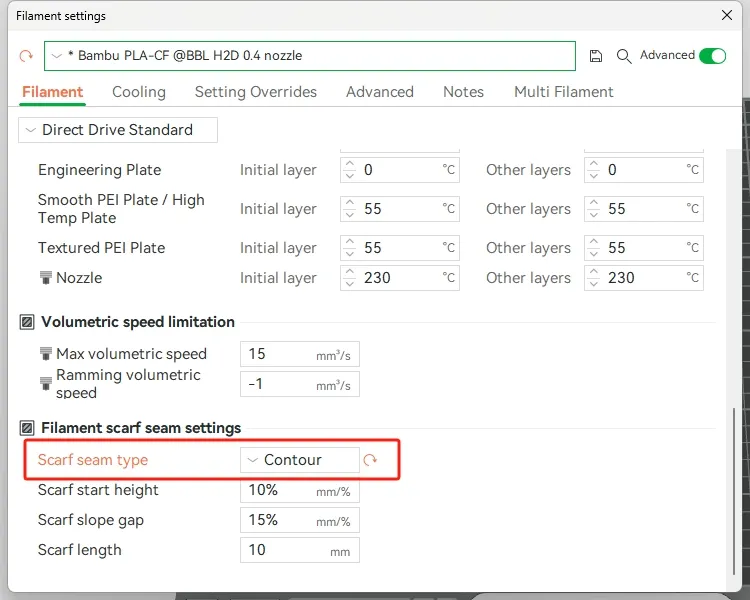The height and width of the screenshot is (600, 750).
Task: Click the nozzle icon beside Nozzle label
Action: pyautogui.click(x=45, y=278)
